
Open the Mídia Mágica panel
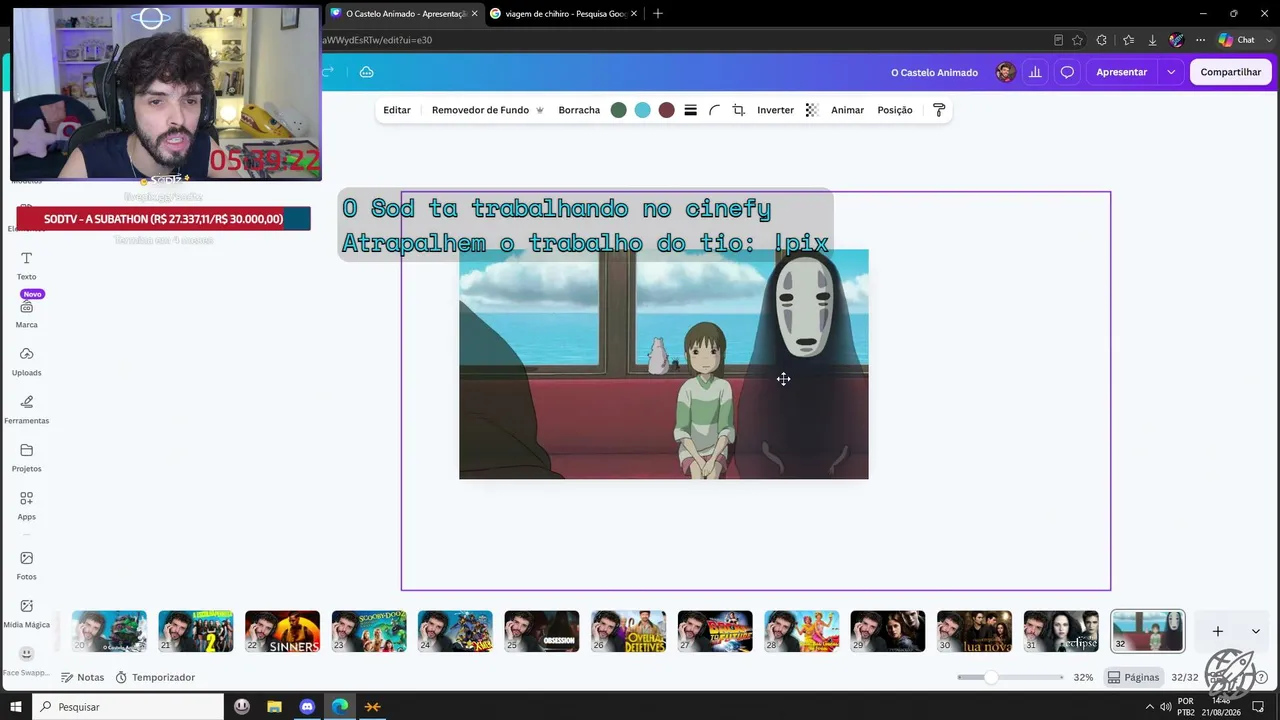pyautogui.click(x=26, y=613)
